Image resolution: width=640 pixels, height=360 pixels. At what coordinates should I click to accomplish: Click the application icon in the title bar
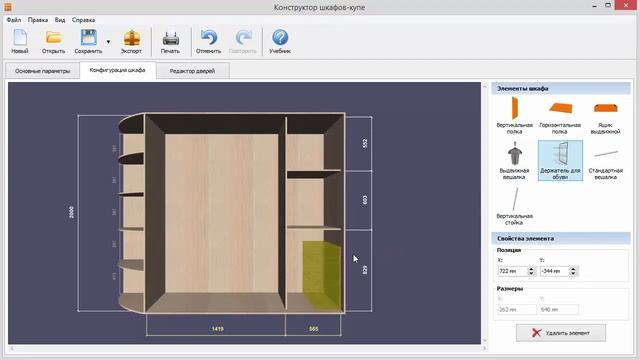[7, 6]
